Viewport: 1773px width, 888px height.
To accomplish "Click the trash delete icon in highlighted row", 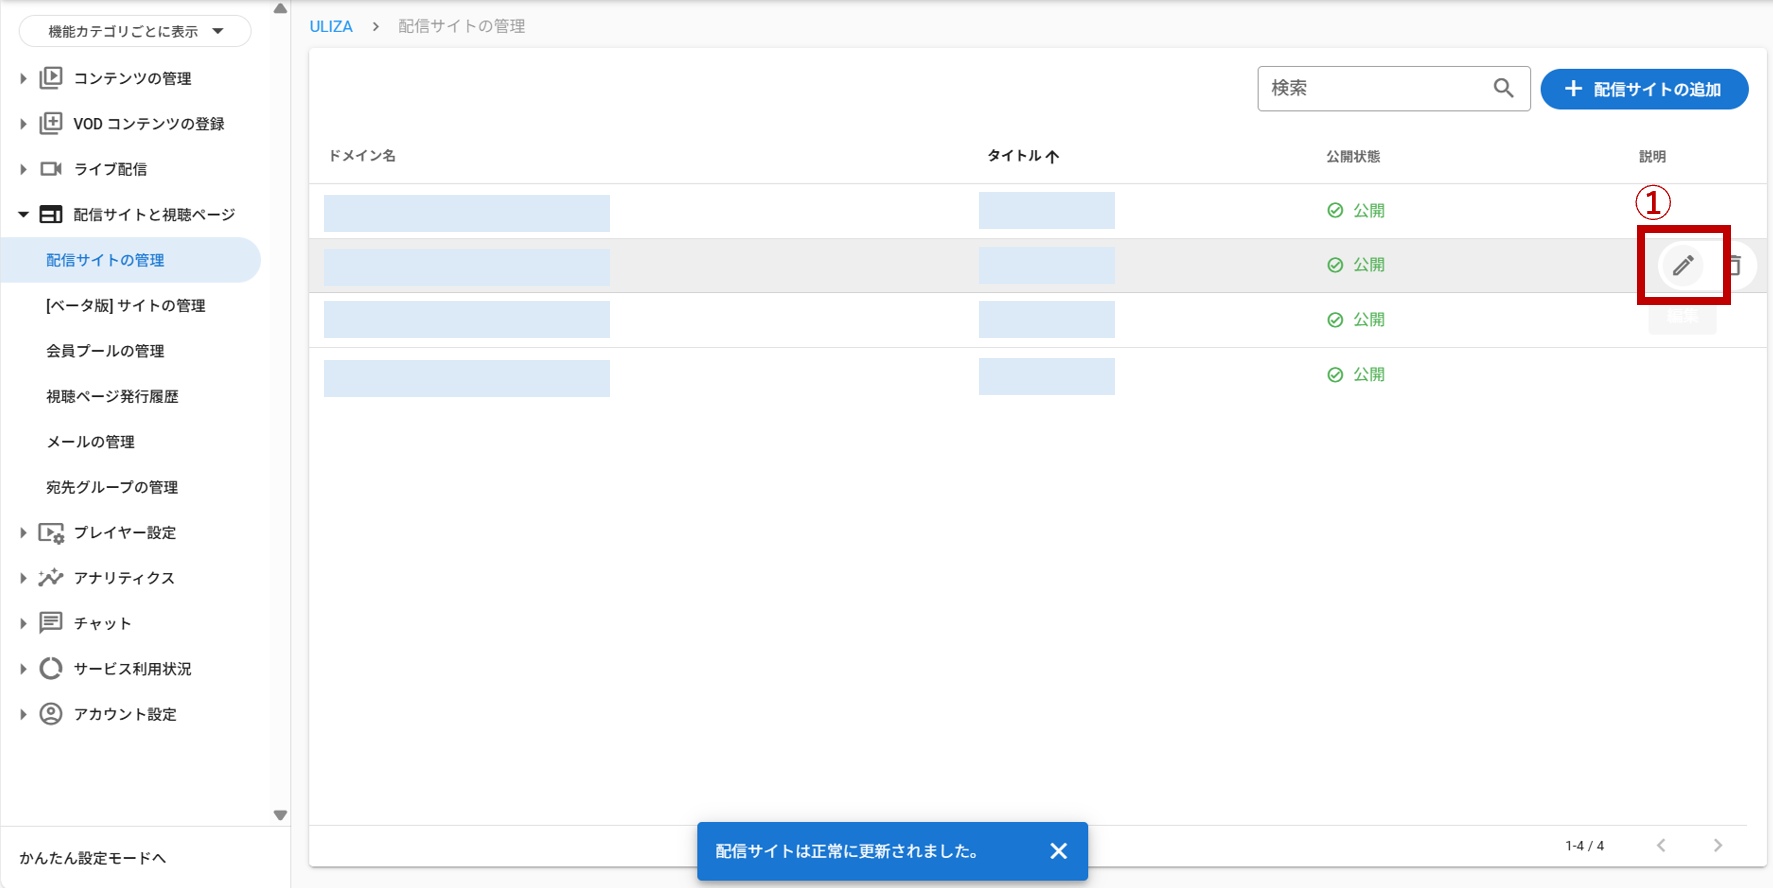I will click(x=1737, y=265).
